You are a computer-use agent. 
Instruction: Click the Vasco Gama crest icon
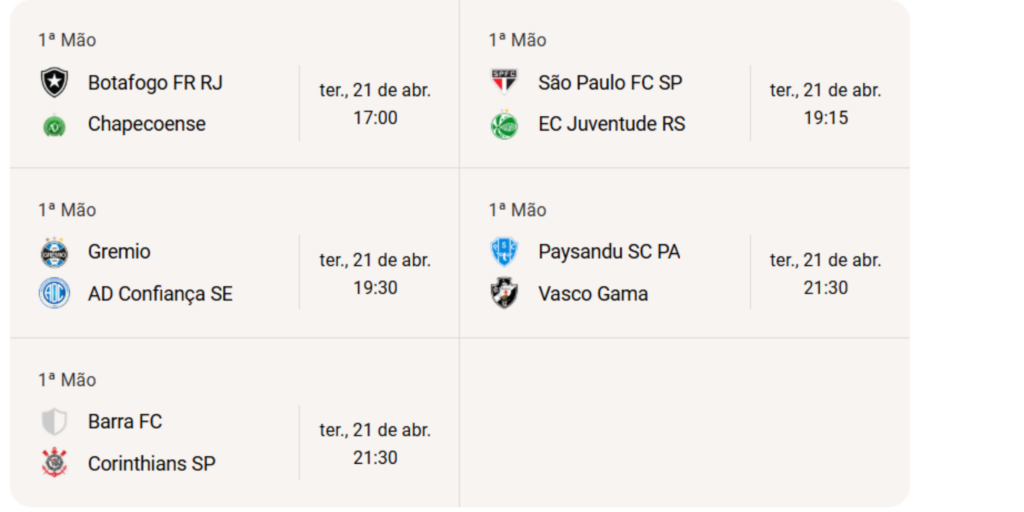[504, 294]
